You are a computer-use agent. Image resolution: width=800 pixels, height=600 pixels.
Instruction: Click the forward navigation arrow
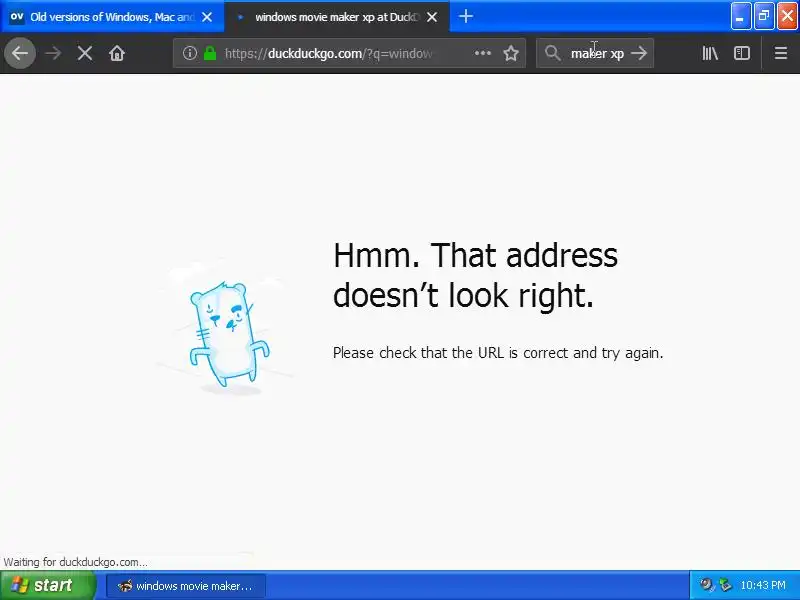53,53
